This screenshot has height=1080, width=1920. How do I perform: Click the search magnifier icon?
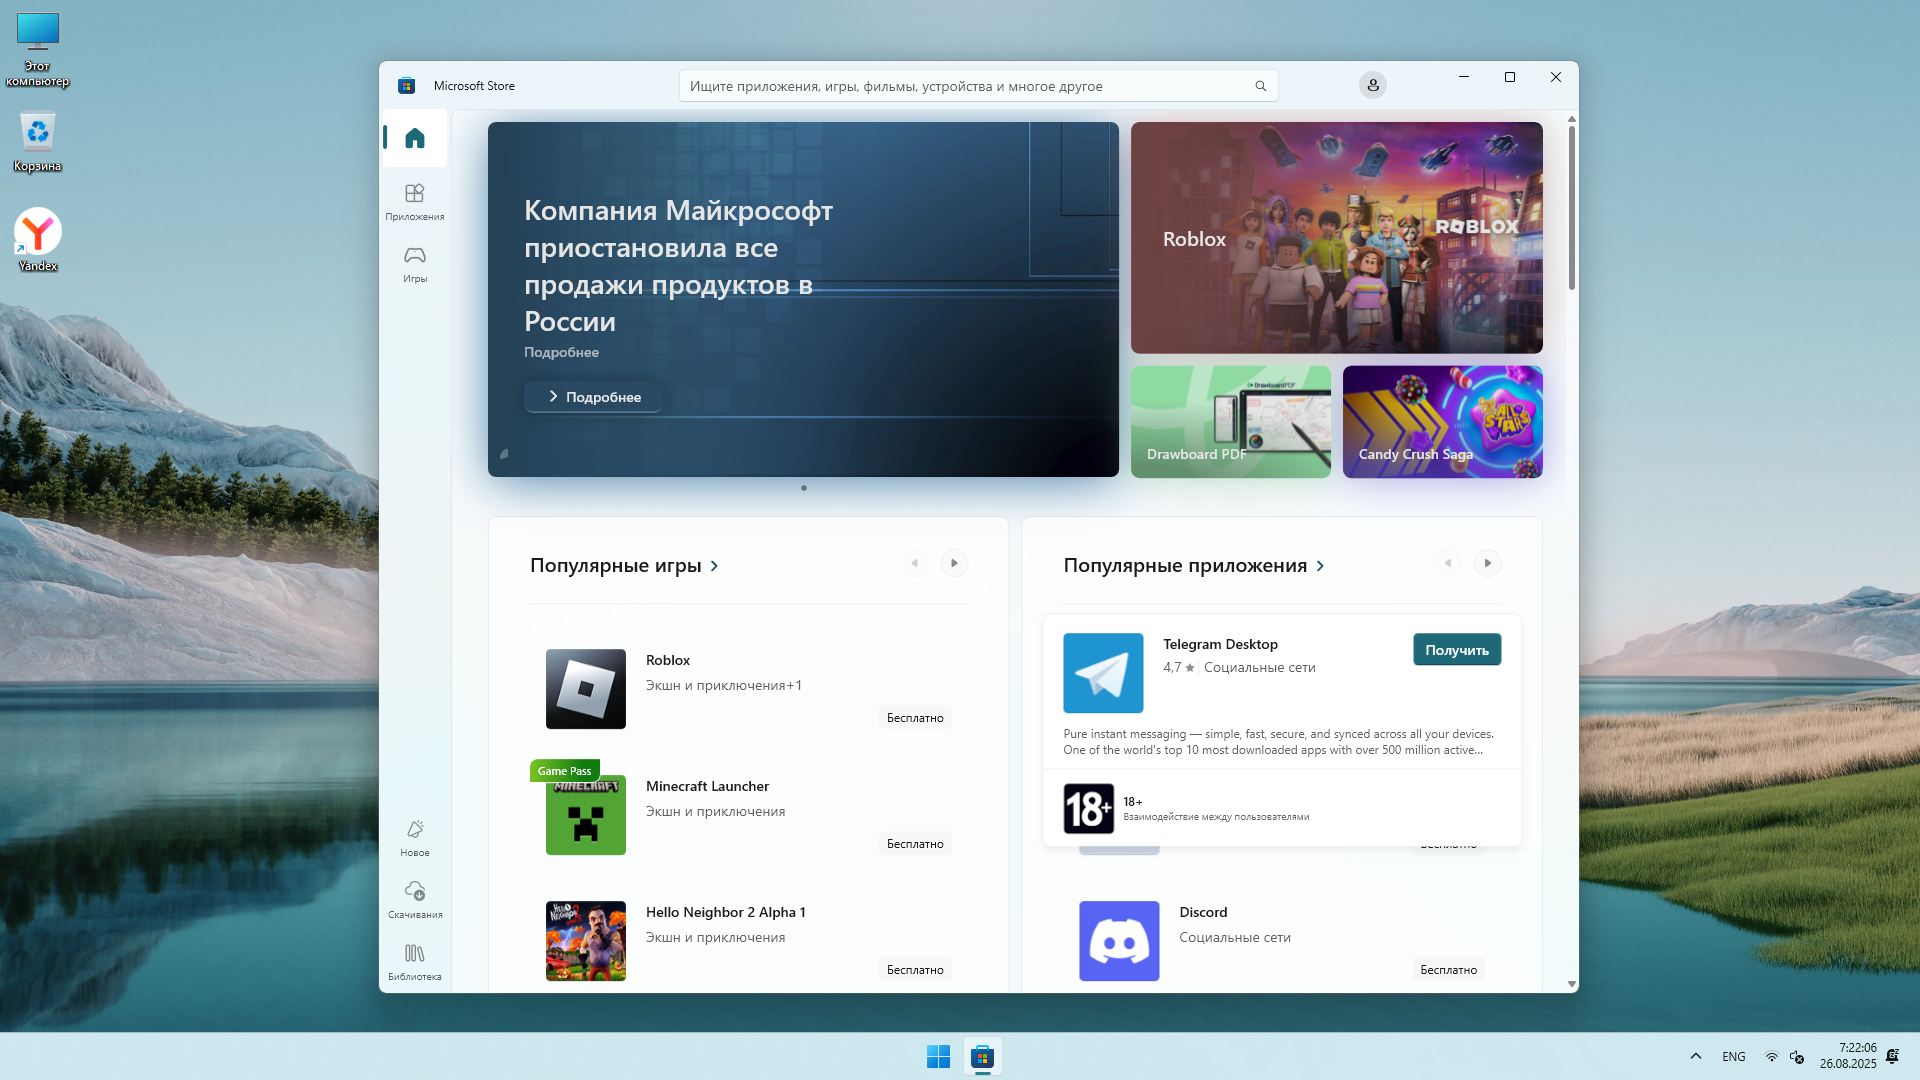coord(1260,87)
